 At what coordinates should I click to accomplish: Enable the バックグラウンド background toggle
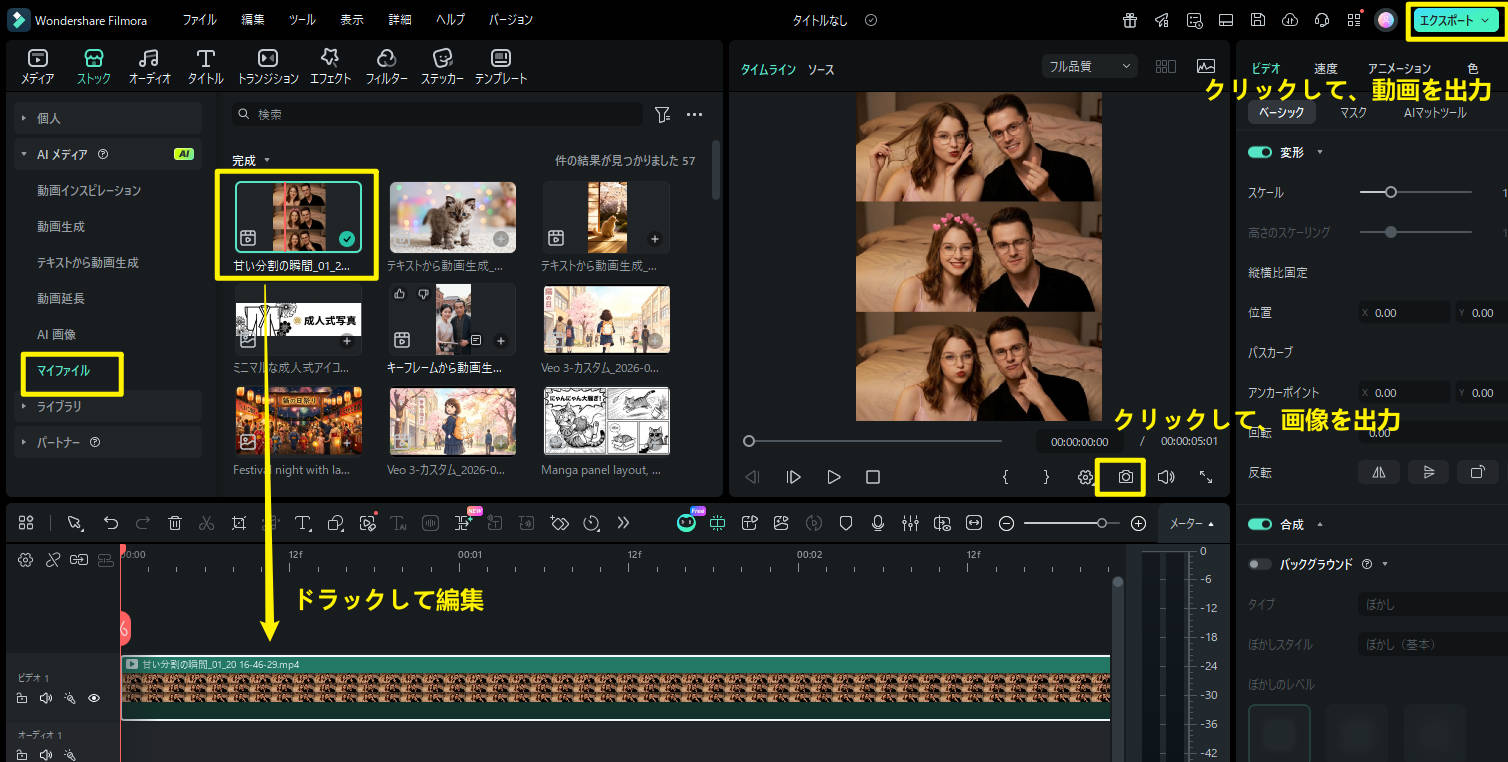point(1258,564)
